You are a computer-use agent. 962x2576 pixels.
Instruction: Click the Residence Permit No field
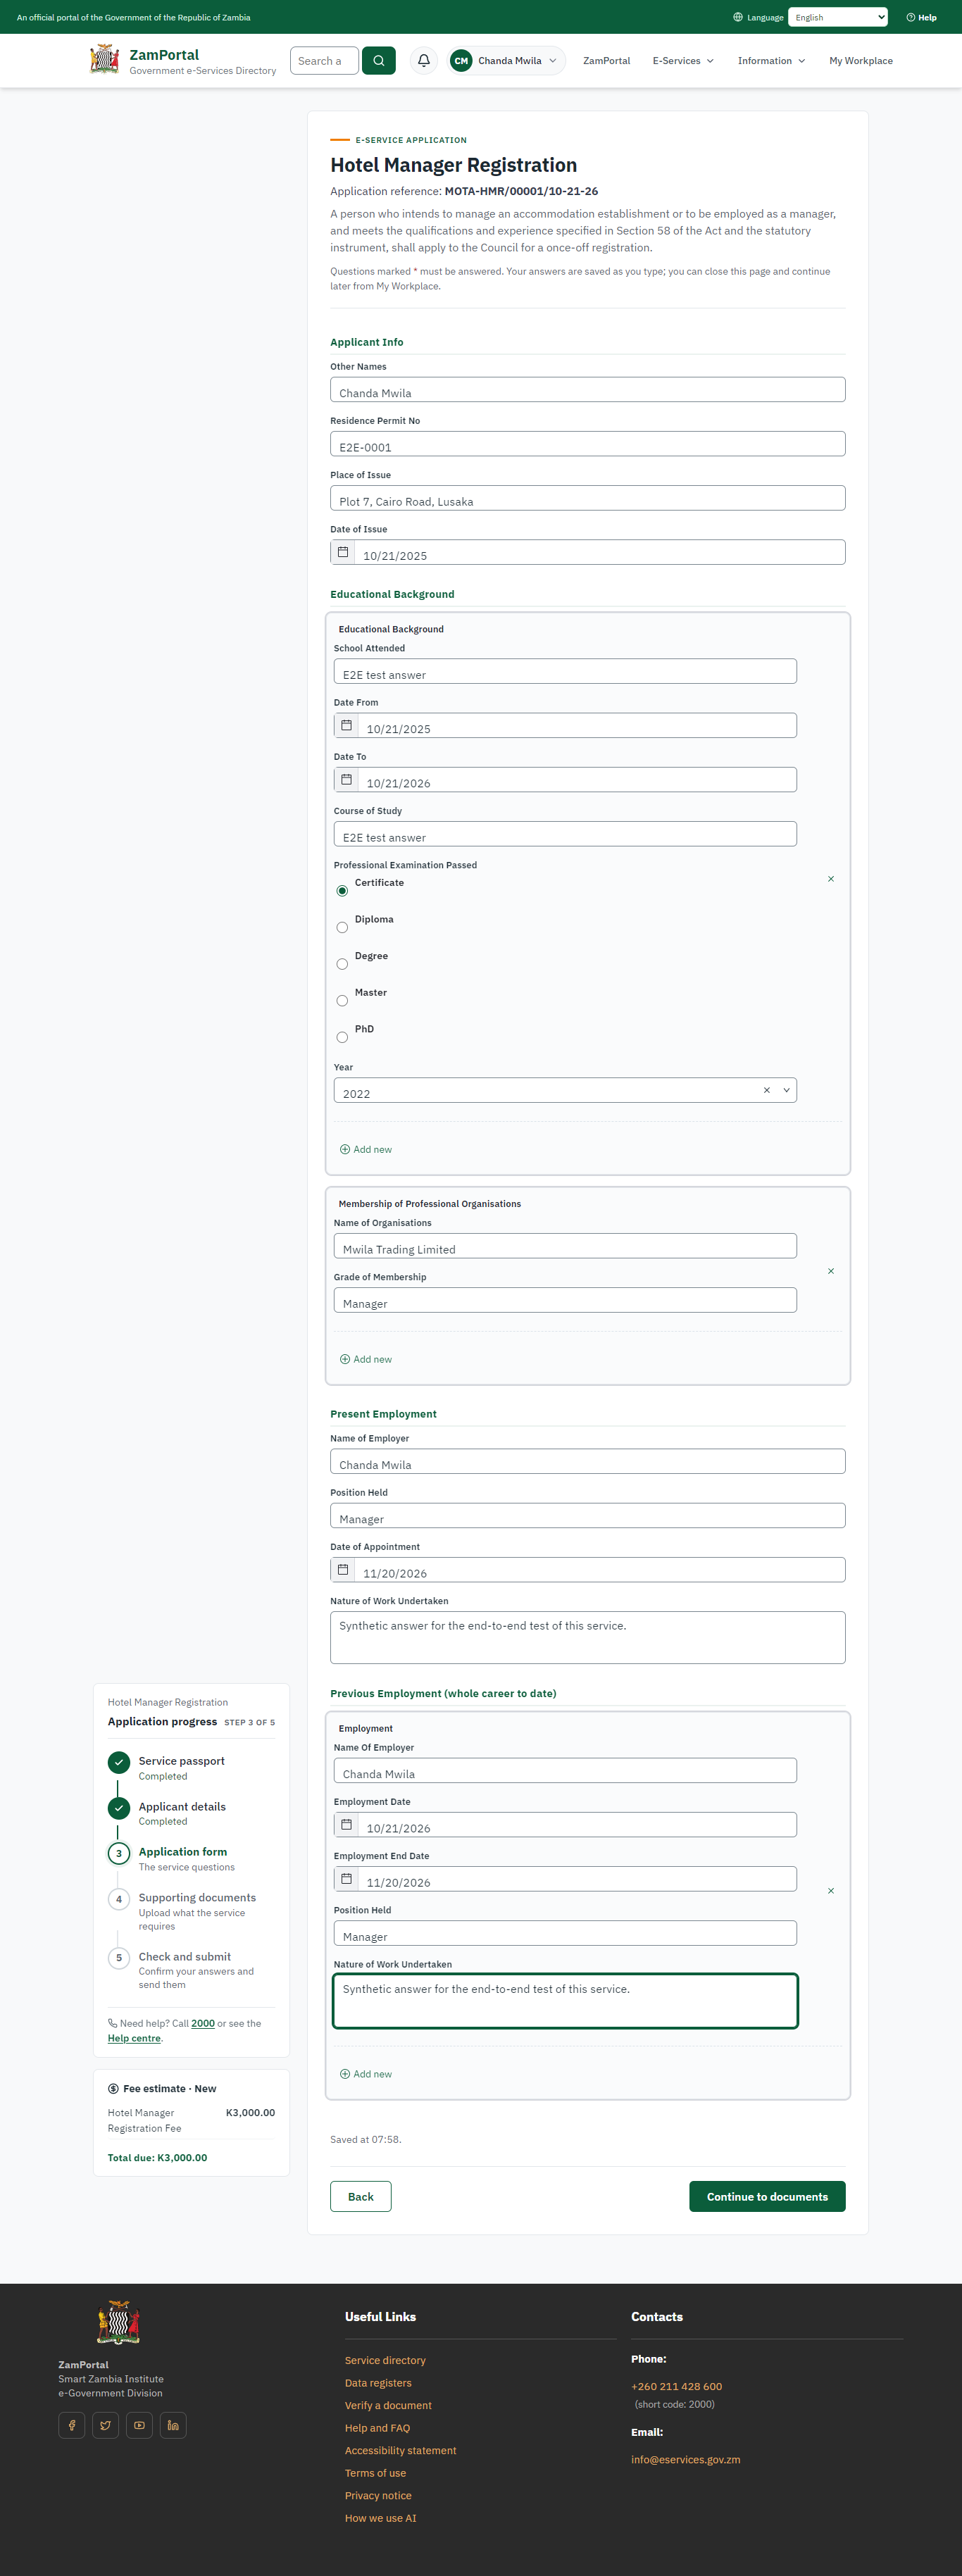588,444
